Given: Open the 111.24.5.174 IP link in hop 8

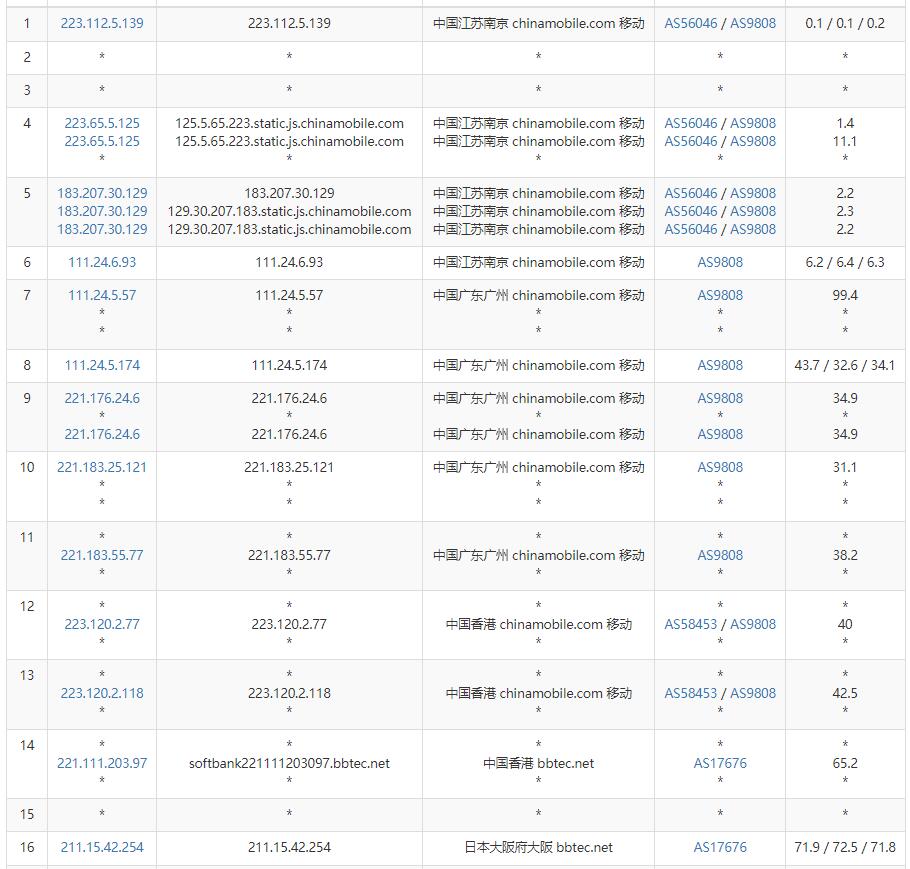Looking at the screenshot, I should pyautogui.click(x=102, y=365).
